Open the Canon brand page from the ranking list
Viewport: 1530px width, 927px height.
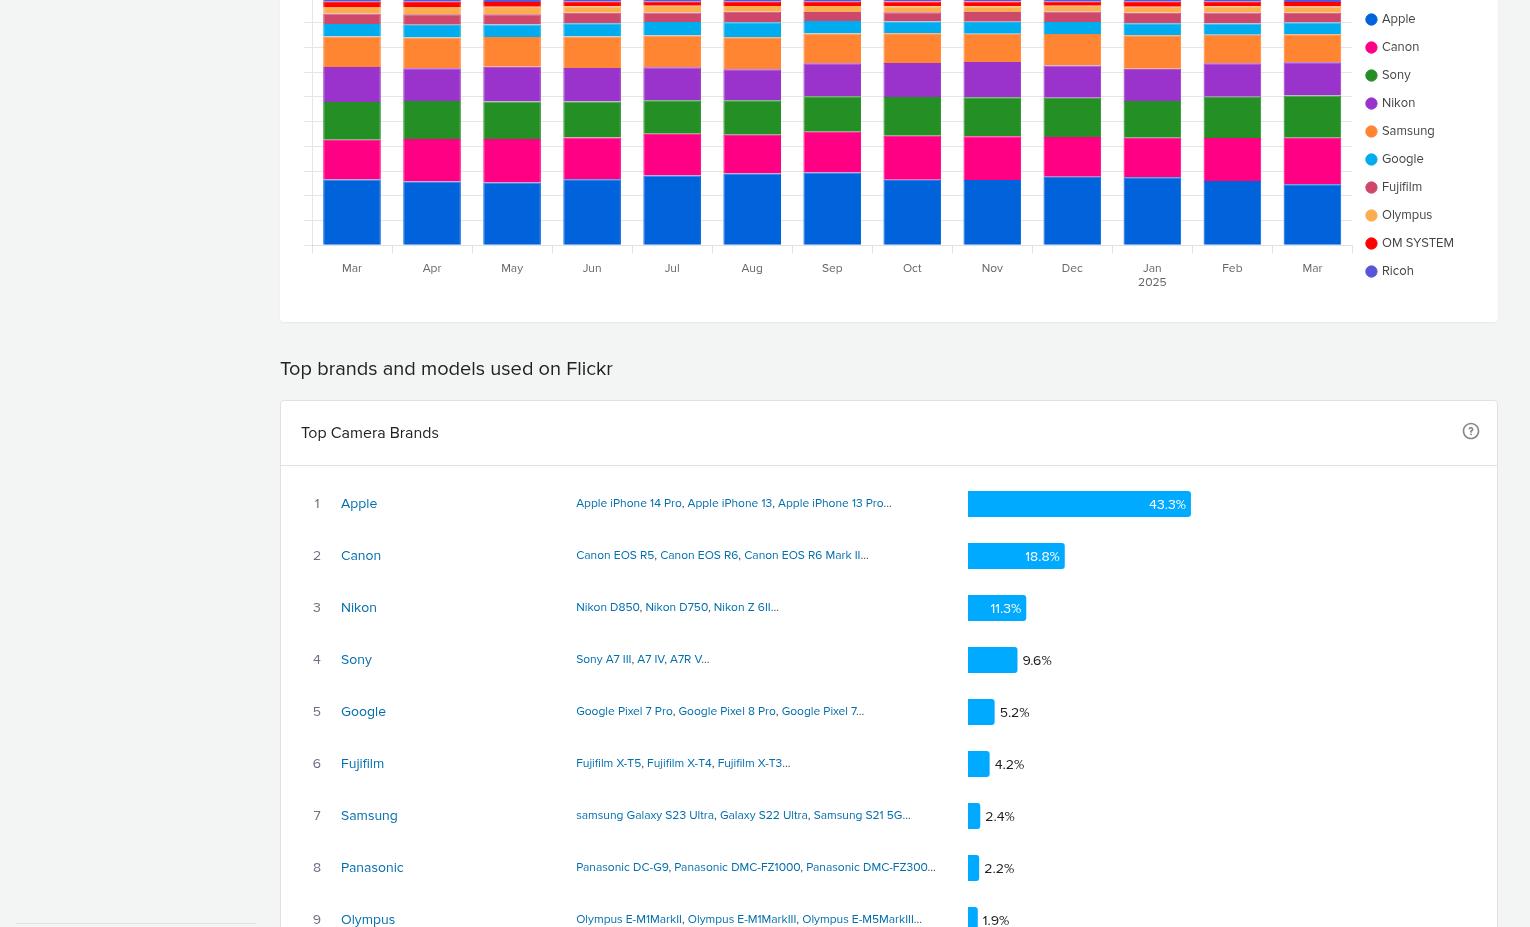coord(360,556)
